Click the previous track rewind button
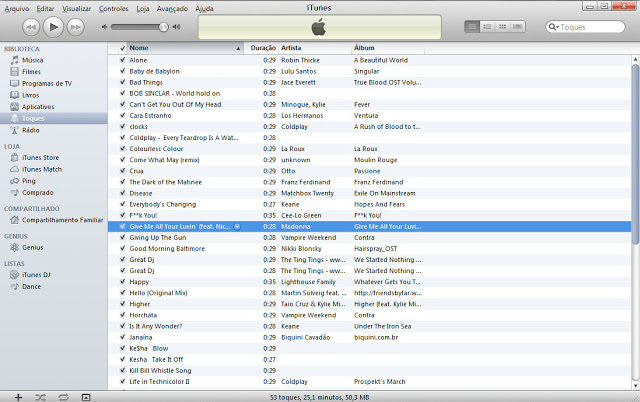Image resolution: width=640 pixels, height=402 pixels. (31, 26)
